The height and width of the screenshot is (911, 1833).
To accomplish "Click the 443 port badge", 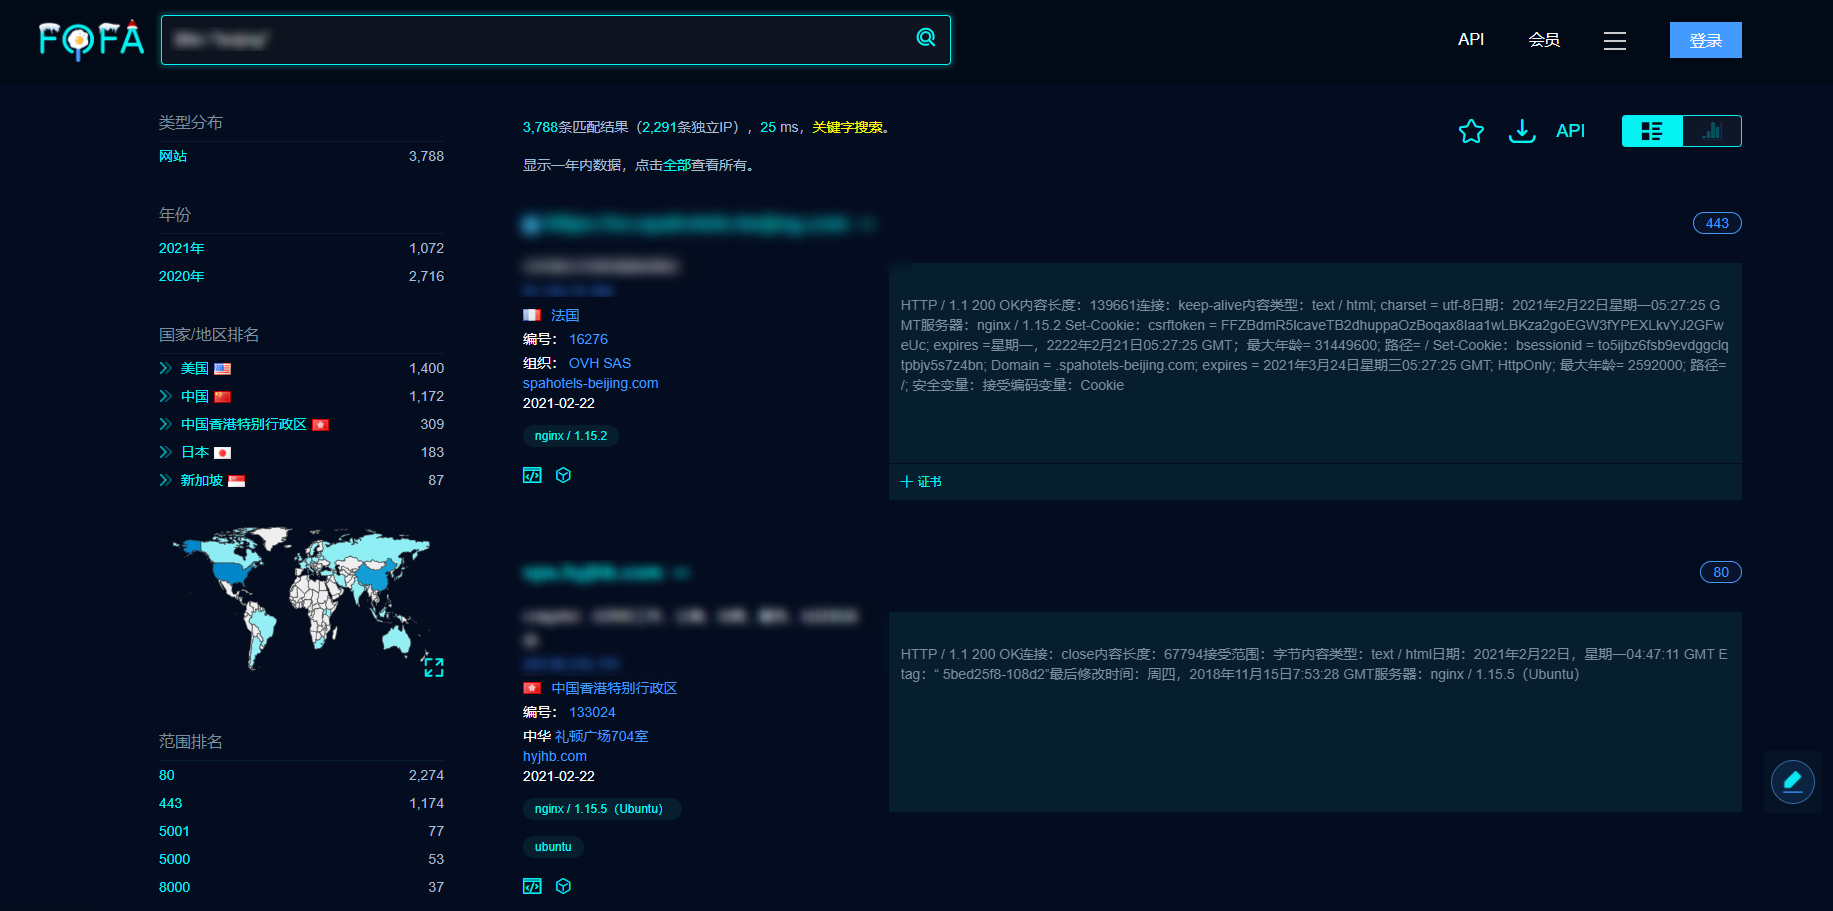I will [x=1717, y=223].
